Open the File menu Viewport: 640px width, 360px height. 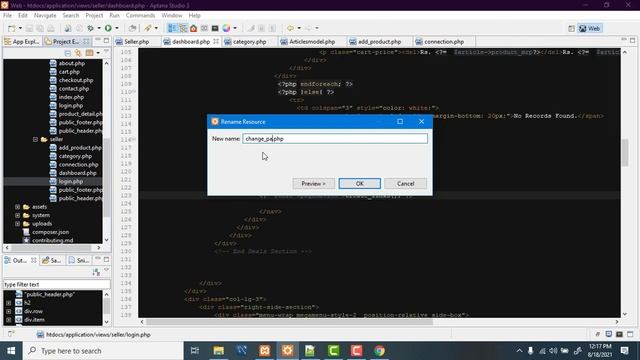(7, 15)
